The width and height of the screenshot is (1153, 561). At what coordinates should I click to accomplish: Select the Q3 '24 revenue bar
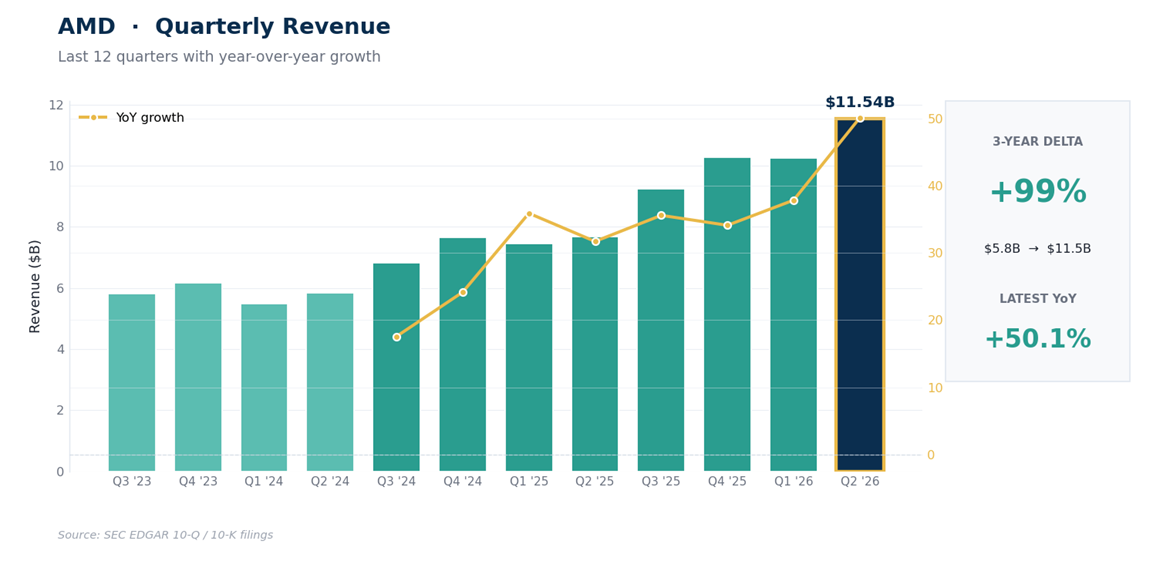coord(396,367)
